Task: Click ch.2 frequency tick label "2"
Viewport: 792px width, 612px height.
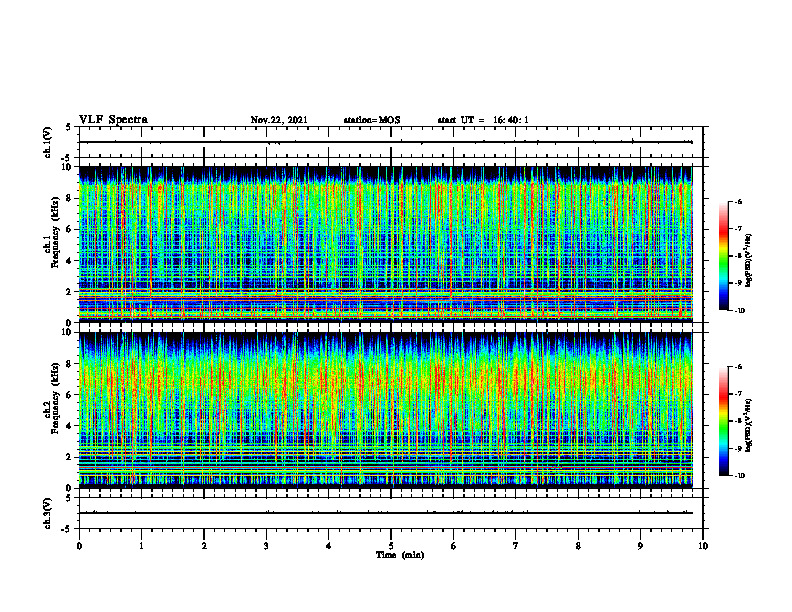Action: coord(70,457)
